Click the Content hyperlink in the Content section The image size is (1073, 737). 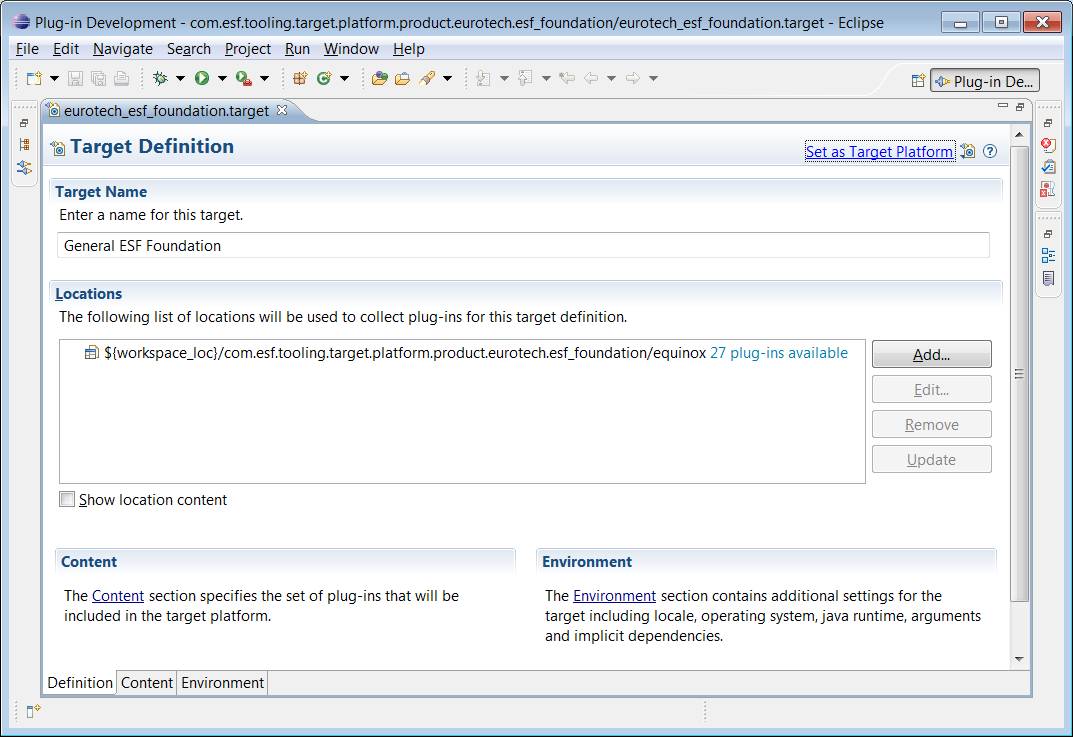point(118,595)
